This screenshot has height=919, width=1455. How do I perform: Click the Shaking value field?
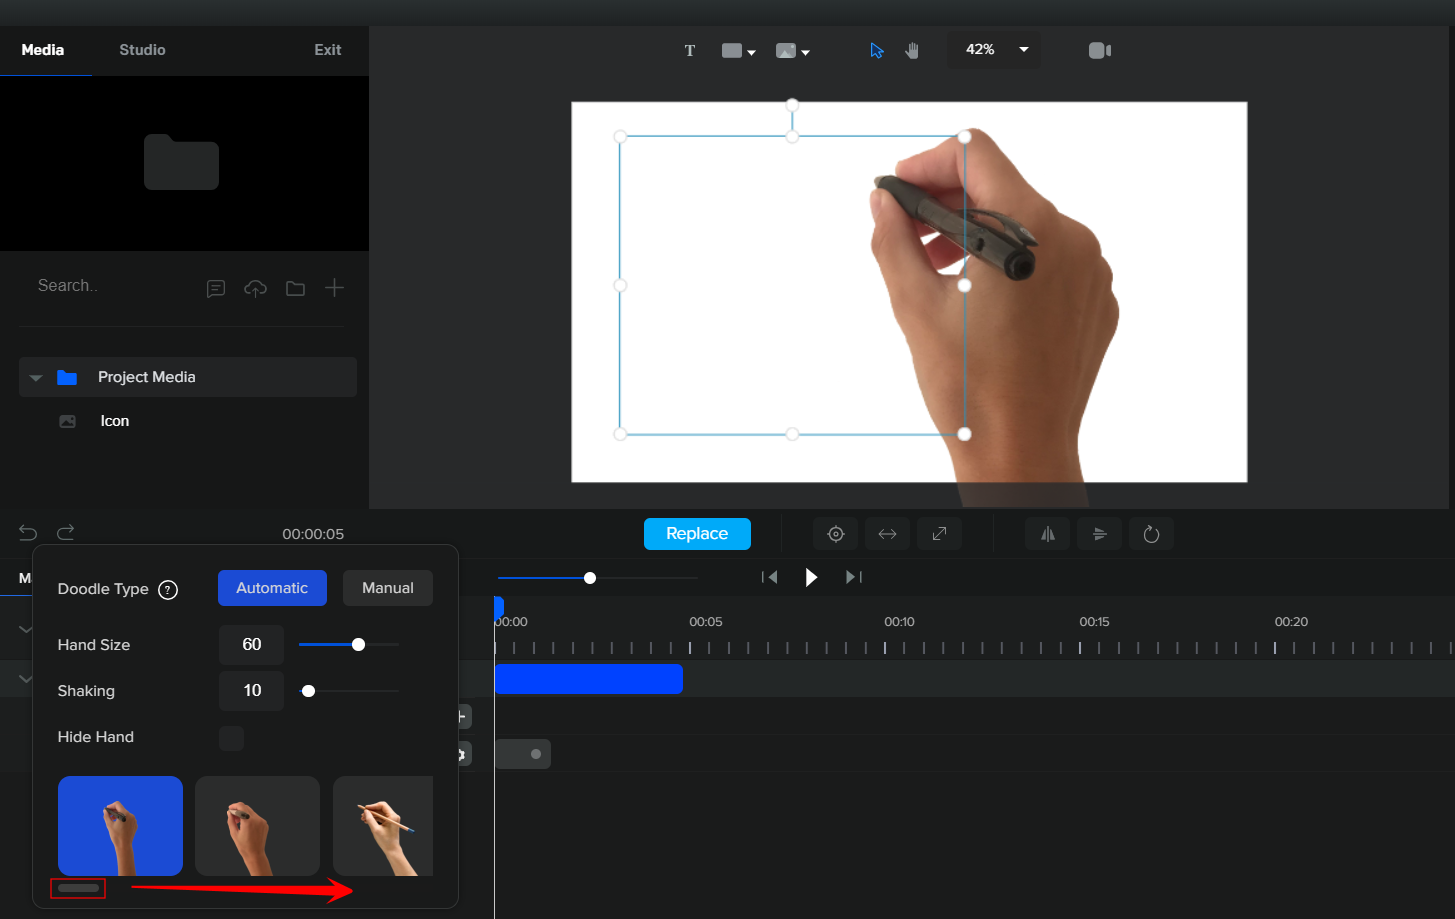point(252,691)
